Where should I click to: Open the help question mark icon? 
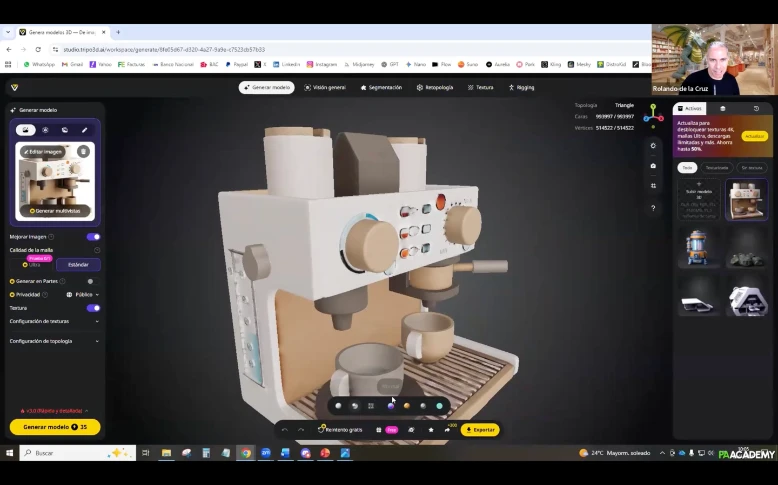pyautogui.click(x=653, y=208)
